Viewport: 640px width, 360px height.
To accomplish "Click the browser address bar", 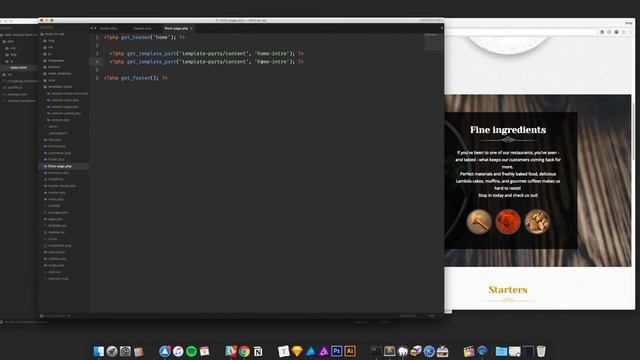I will pyautogui.click(x=521, y=32).
